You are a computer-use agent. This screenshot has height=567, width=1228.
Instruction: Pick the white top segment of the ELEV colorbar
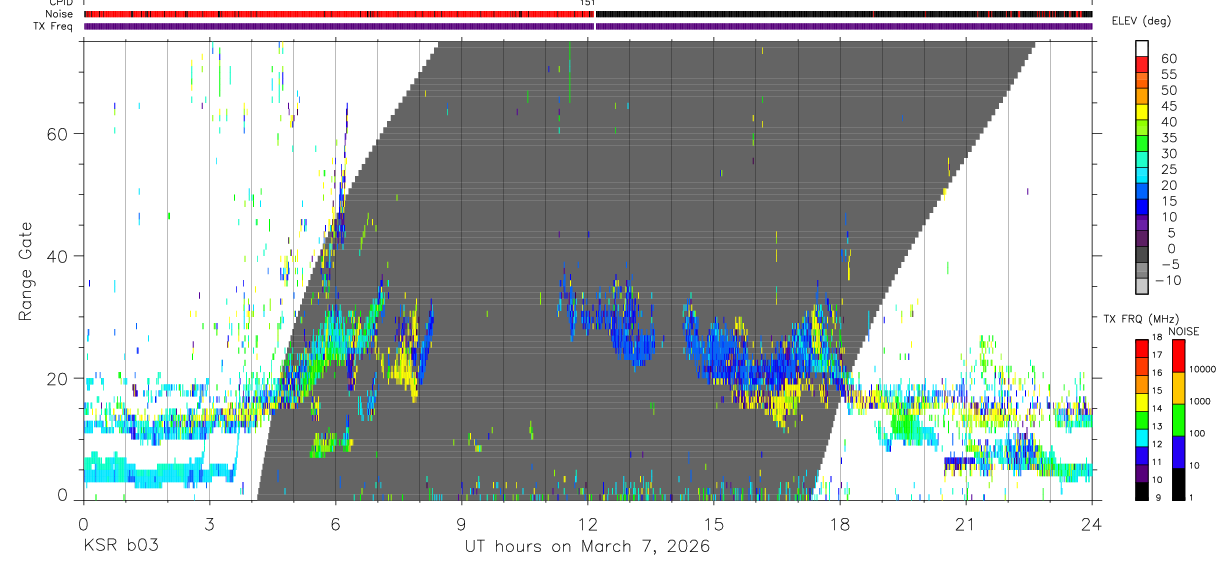(1142, 46)
